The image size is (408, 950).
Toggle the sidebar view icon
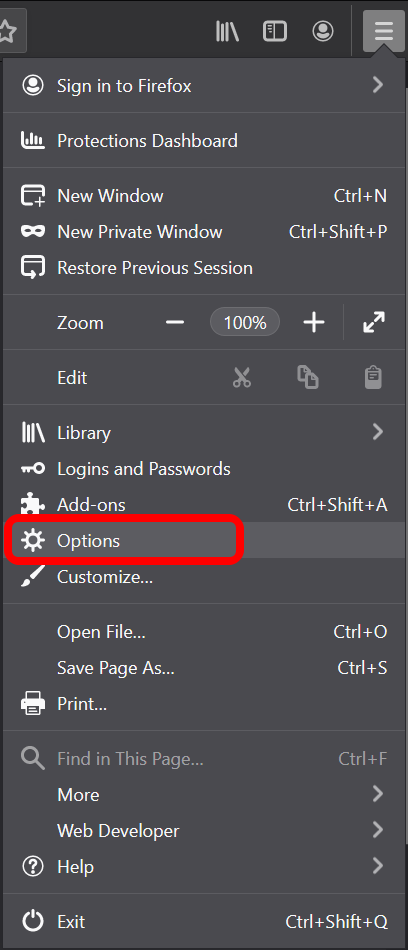[x=275, y=31]
